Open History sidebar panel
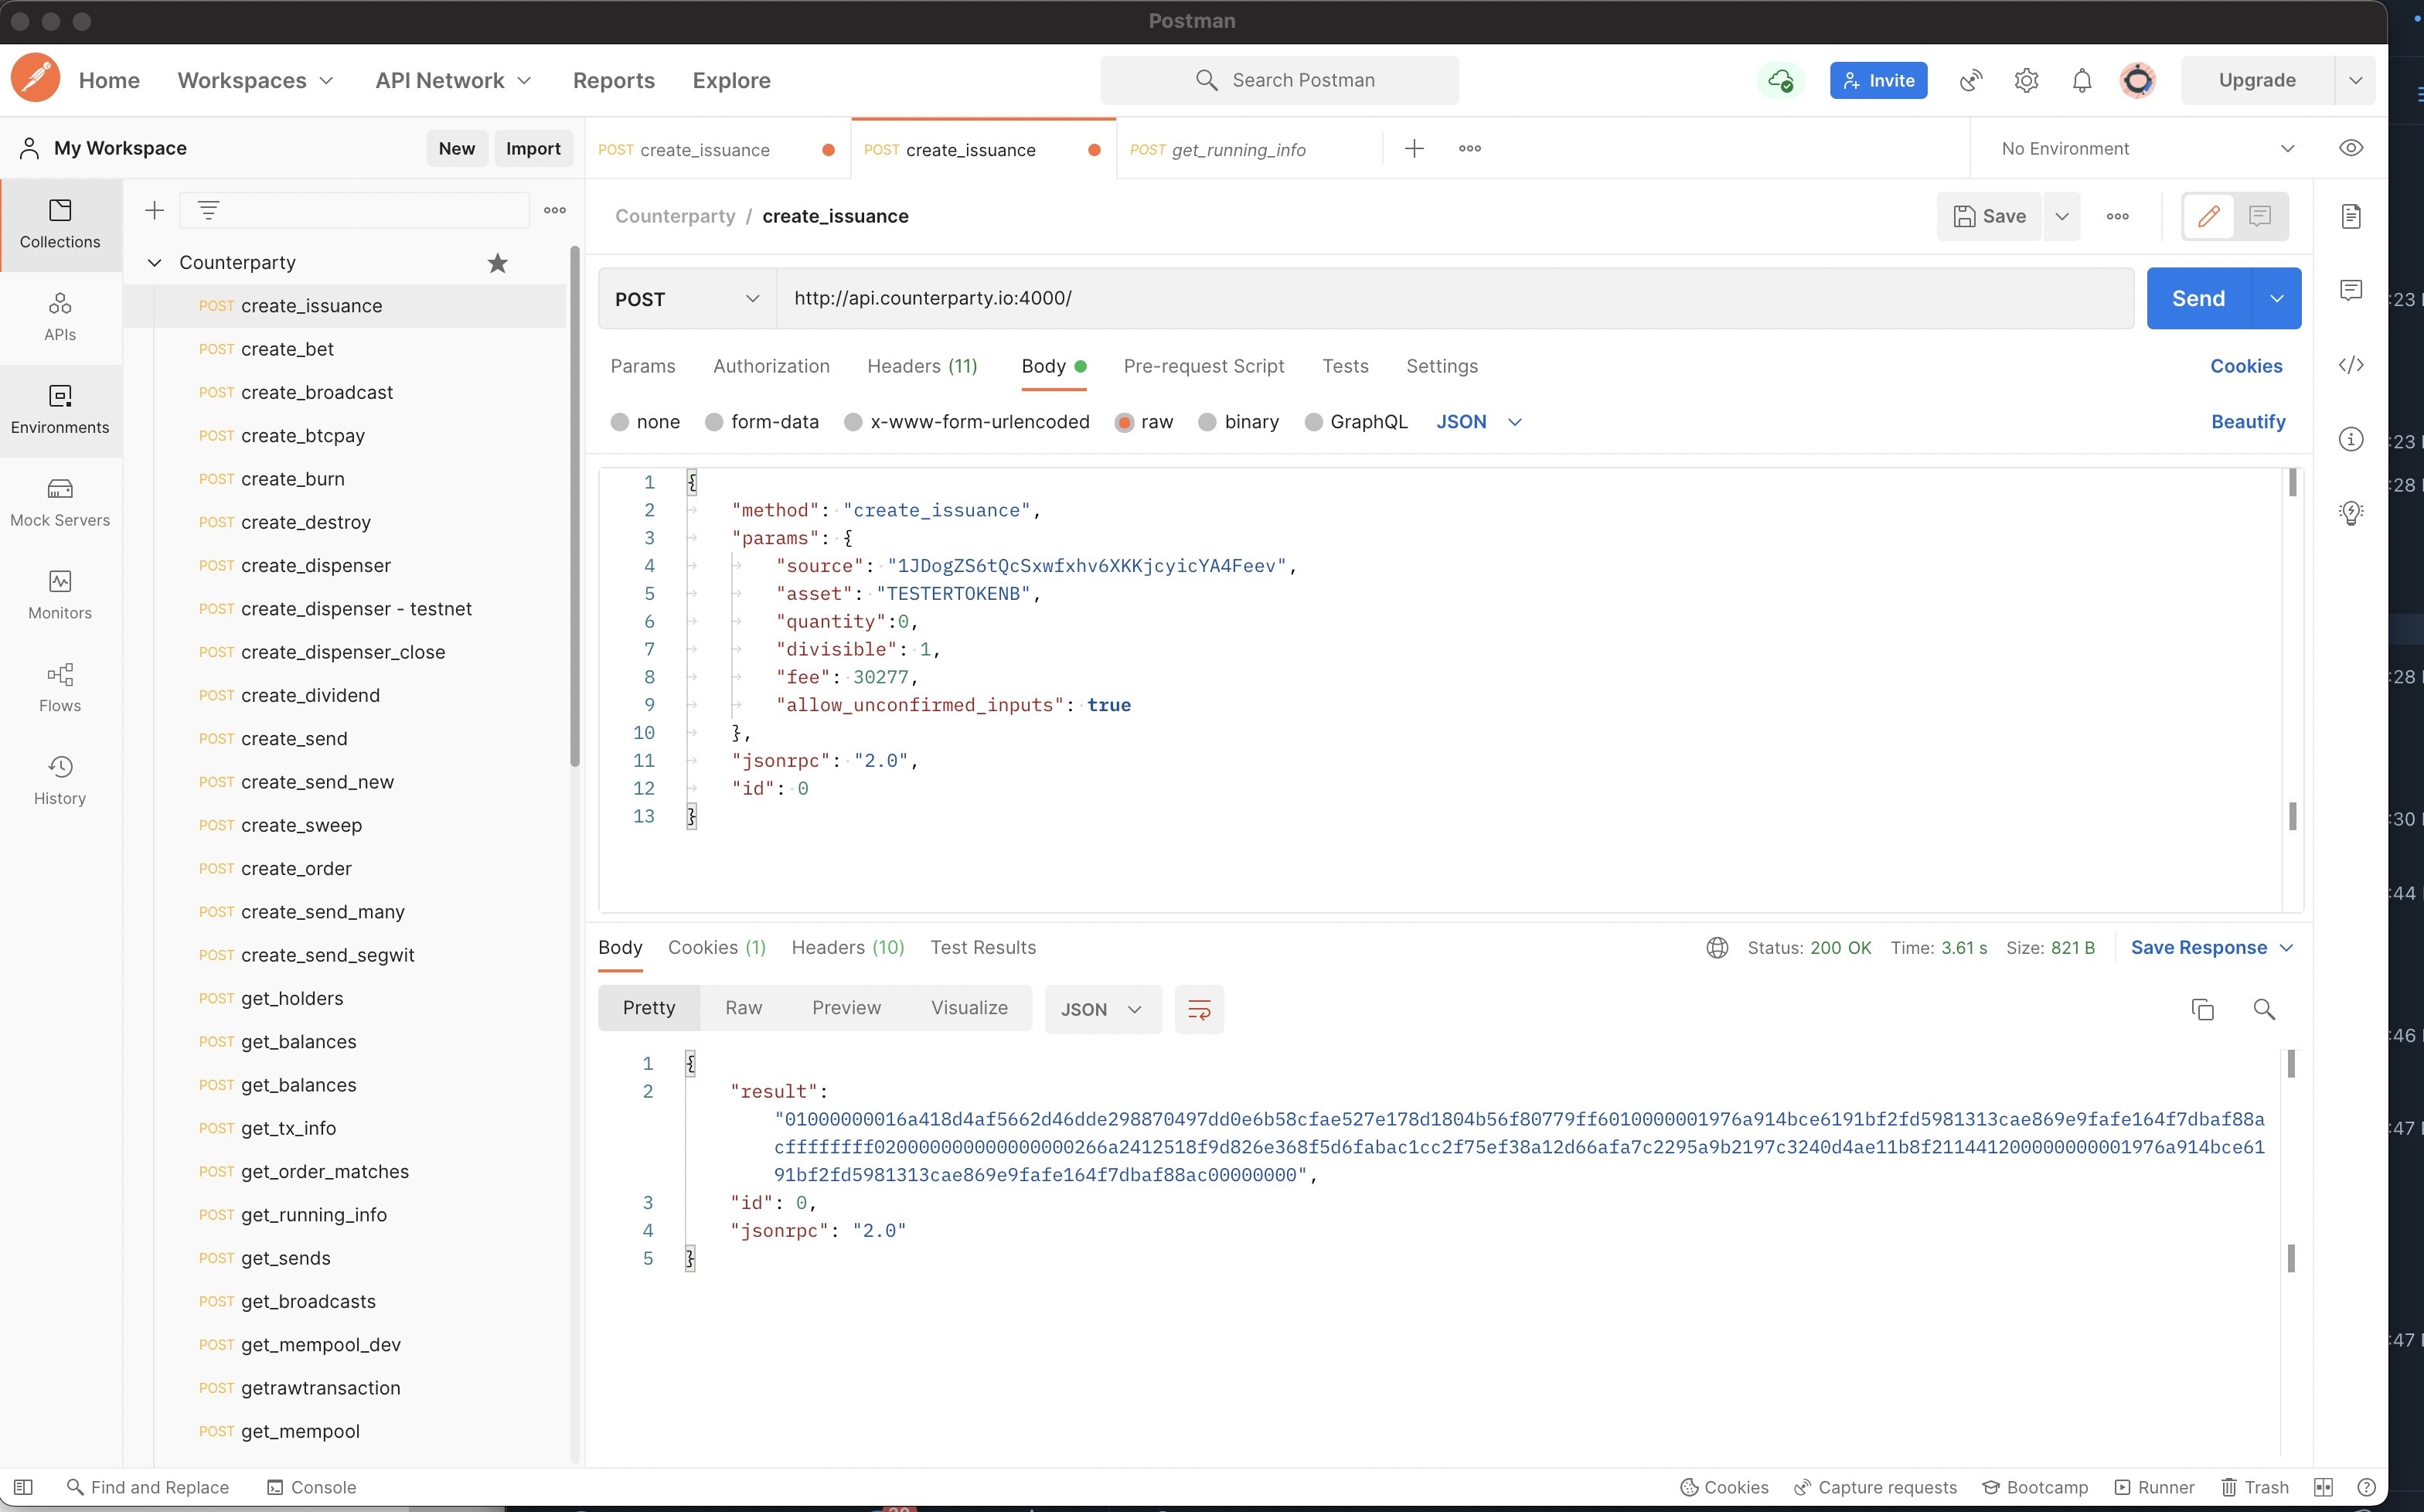 coord(60,781)
